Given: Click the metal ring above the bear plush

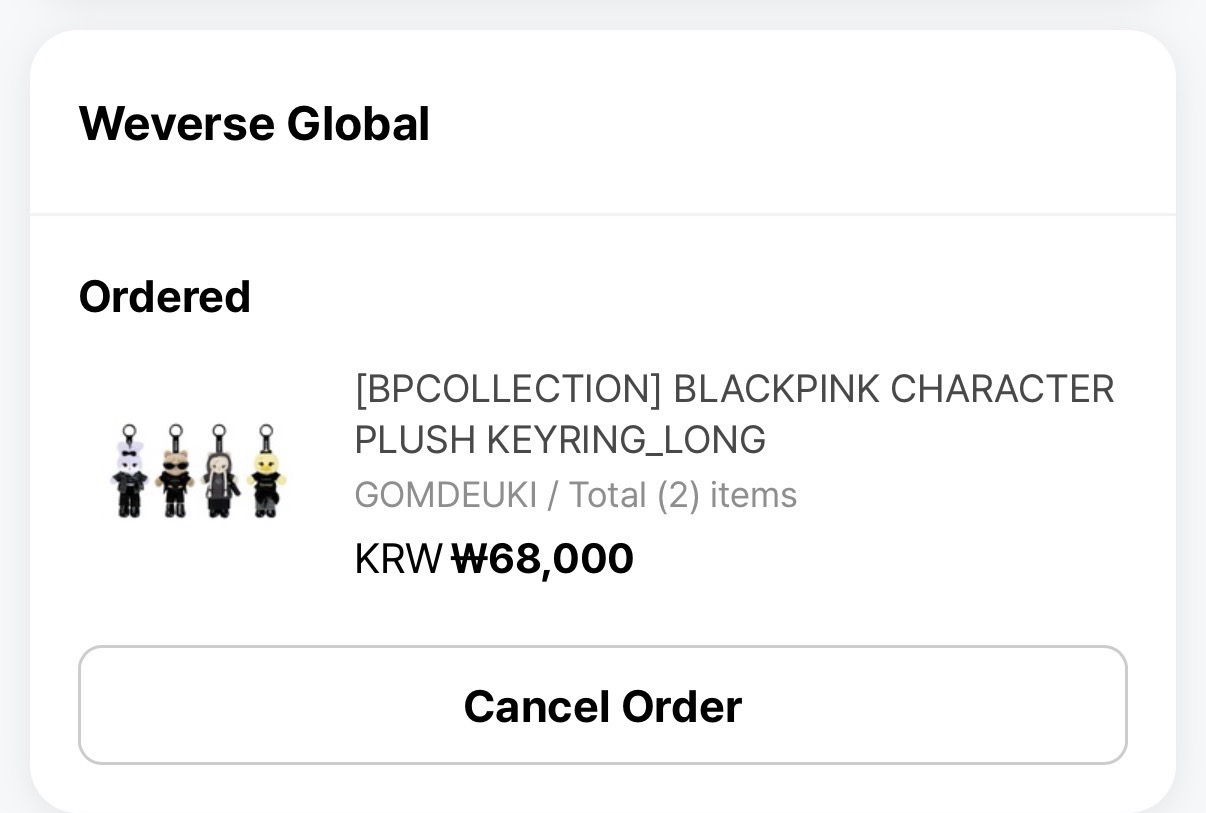Looking at the screenshot, I should pos(175,432).
